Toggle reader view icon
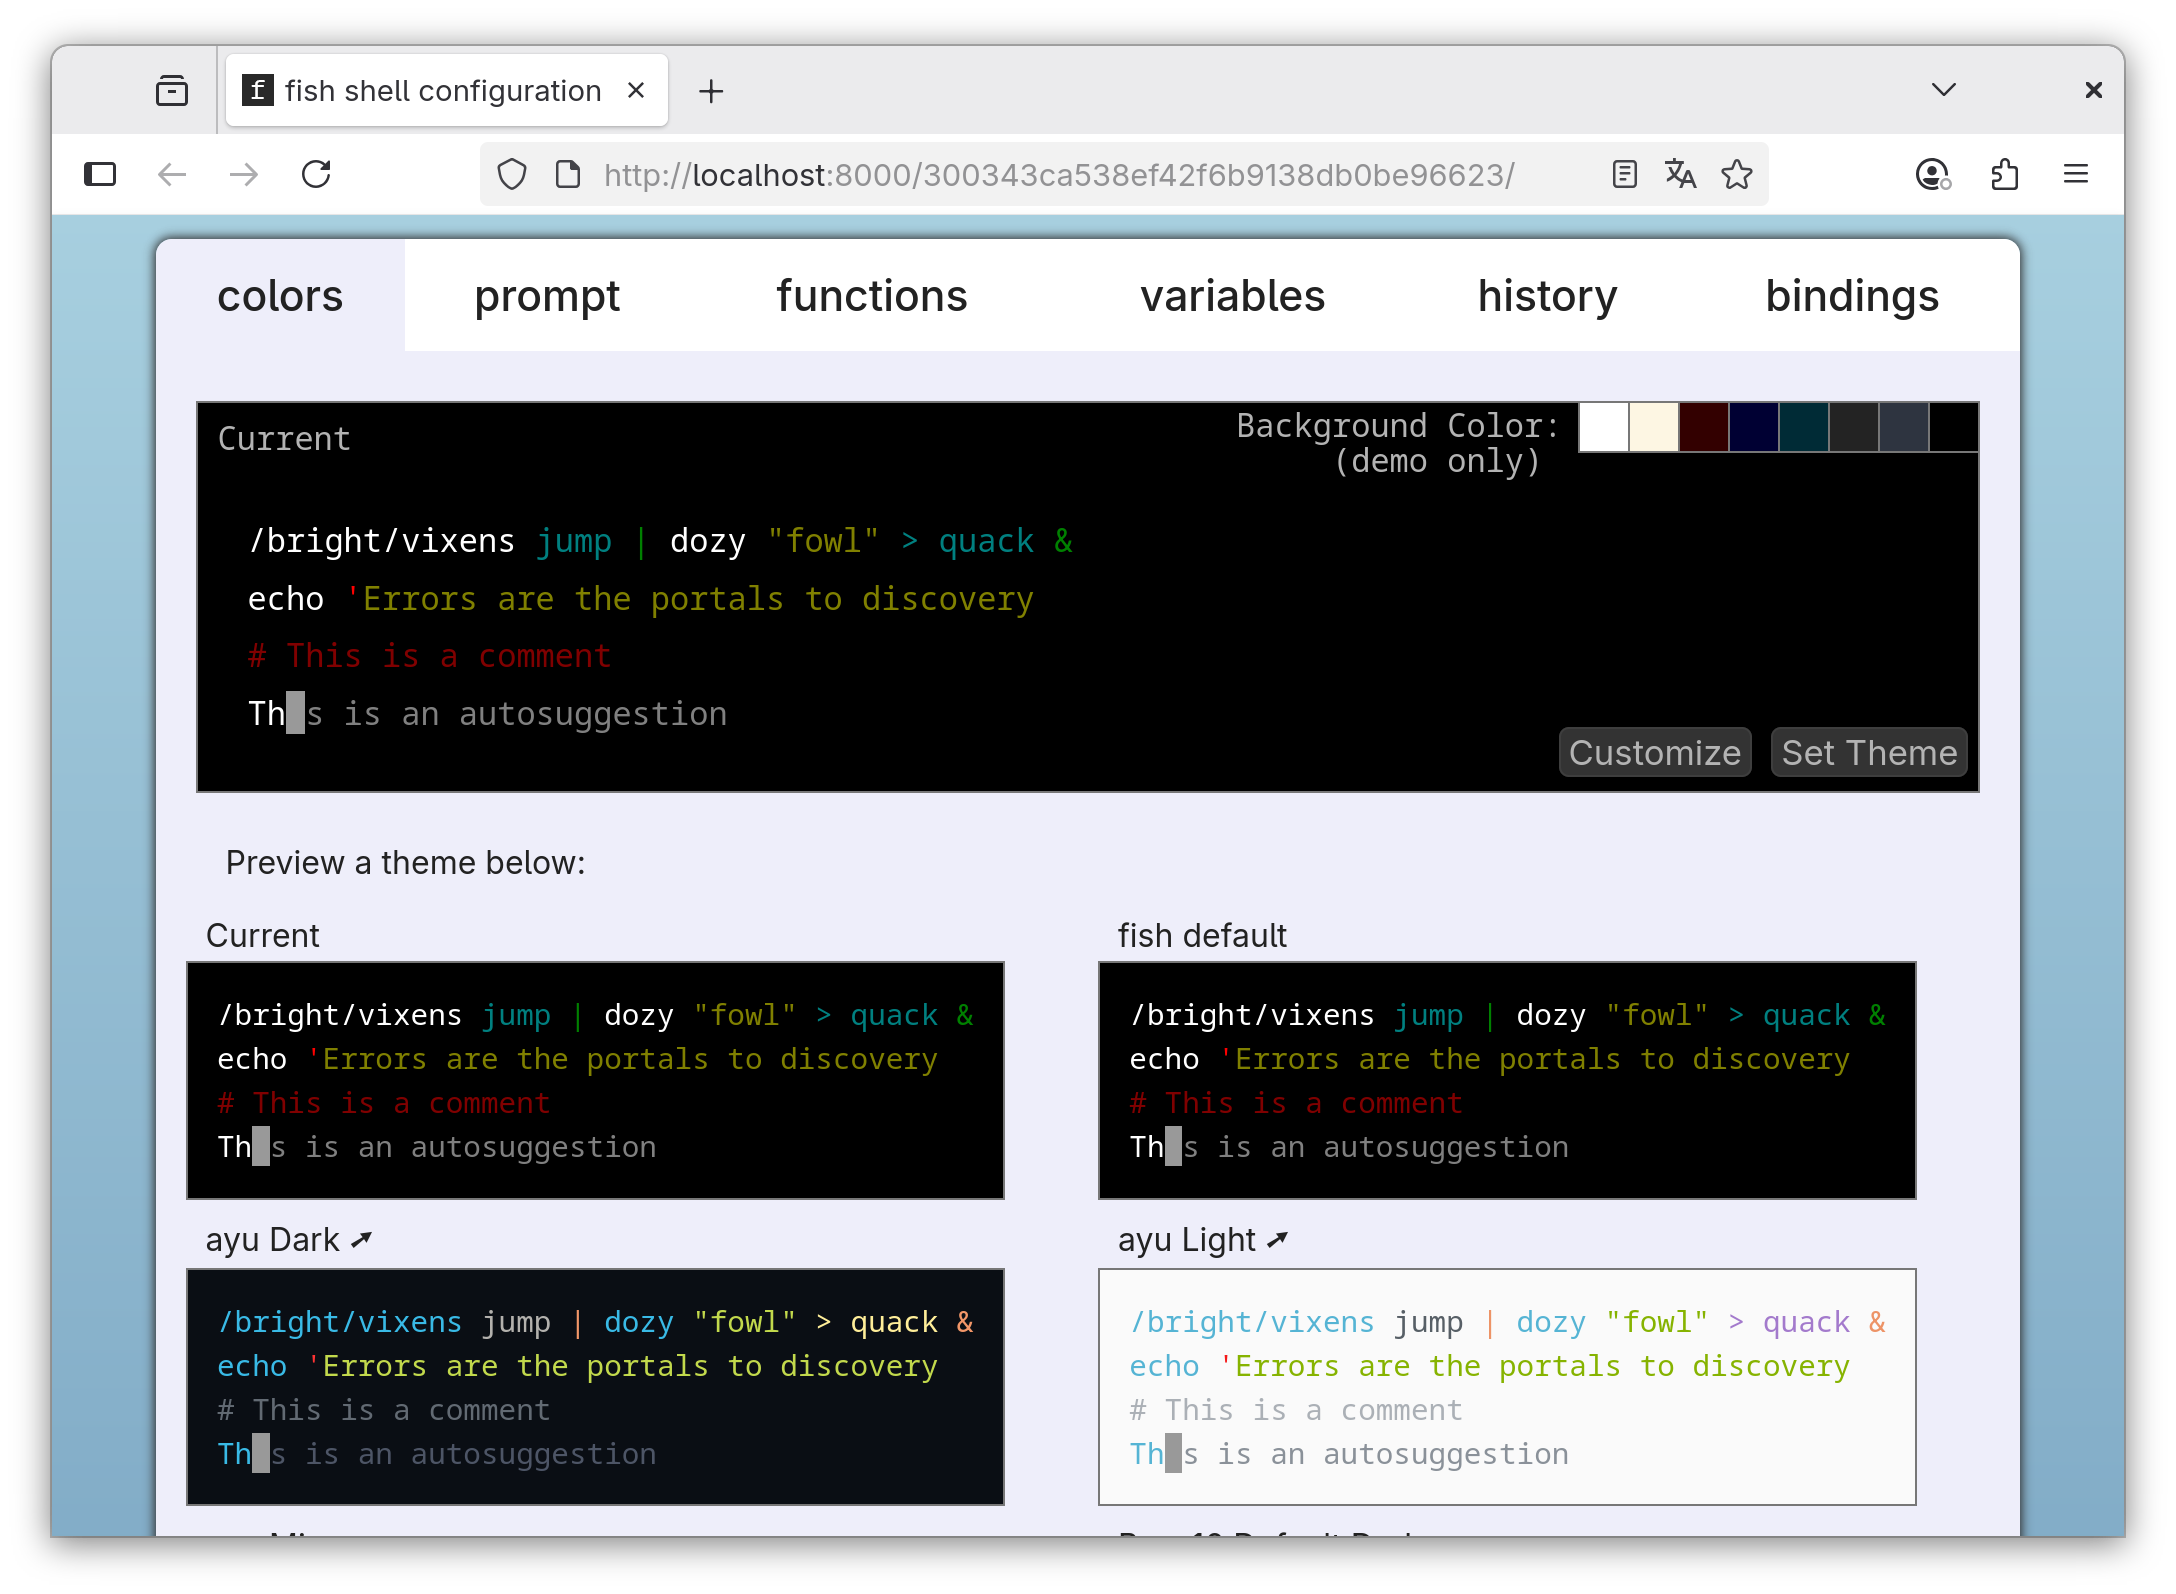This screenshot has height=1594, width=2176. [1625, 175]
